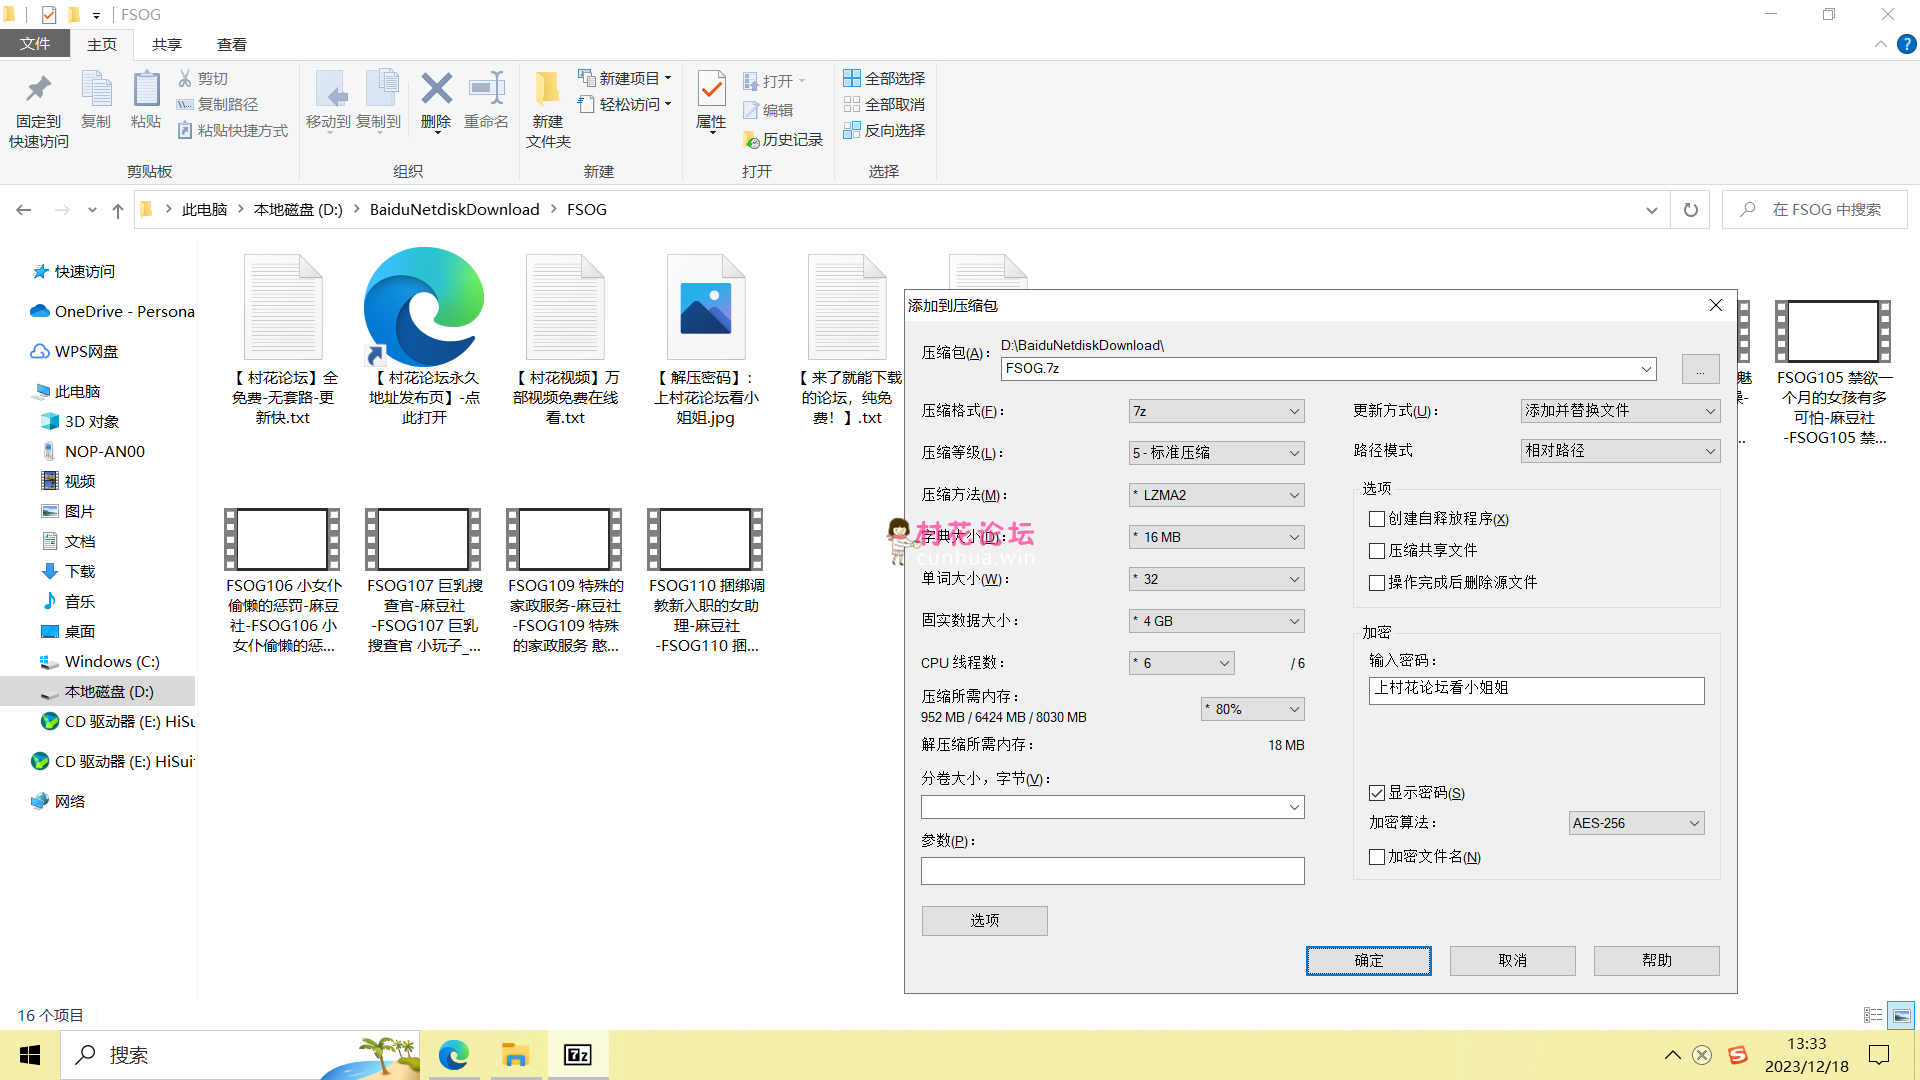Click the Invert Selection command
Image resolution: width=1920 pixels, height=1080 pixels.
tap(884, 130)
